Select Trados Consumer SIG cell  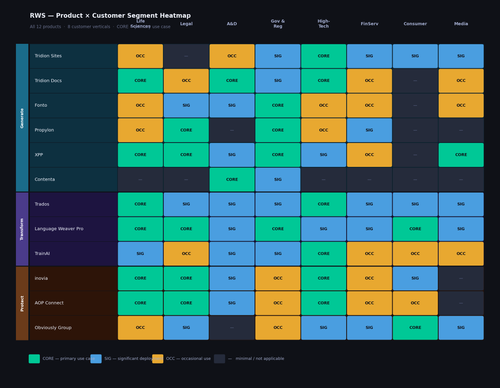click(x=415, y=204)
